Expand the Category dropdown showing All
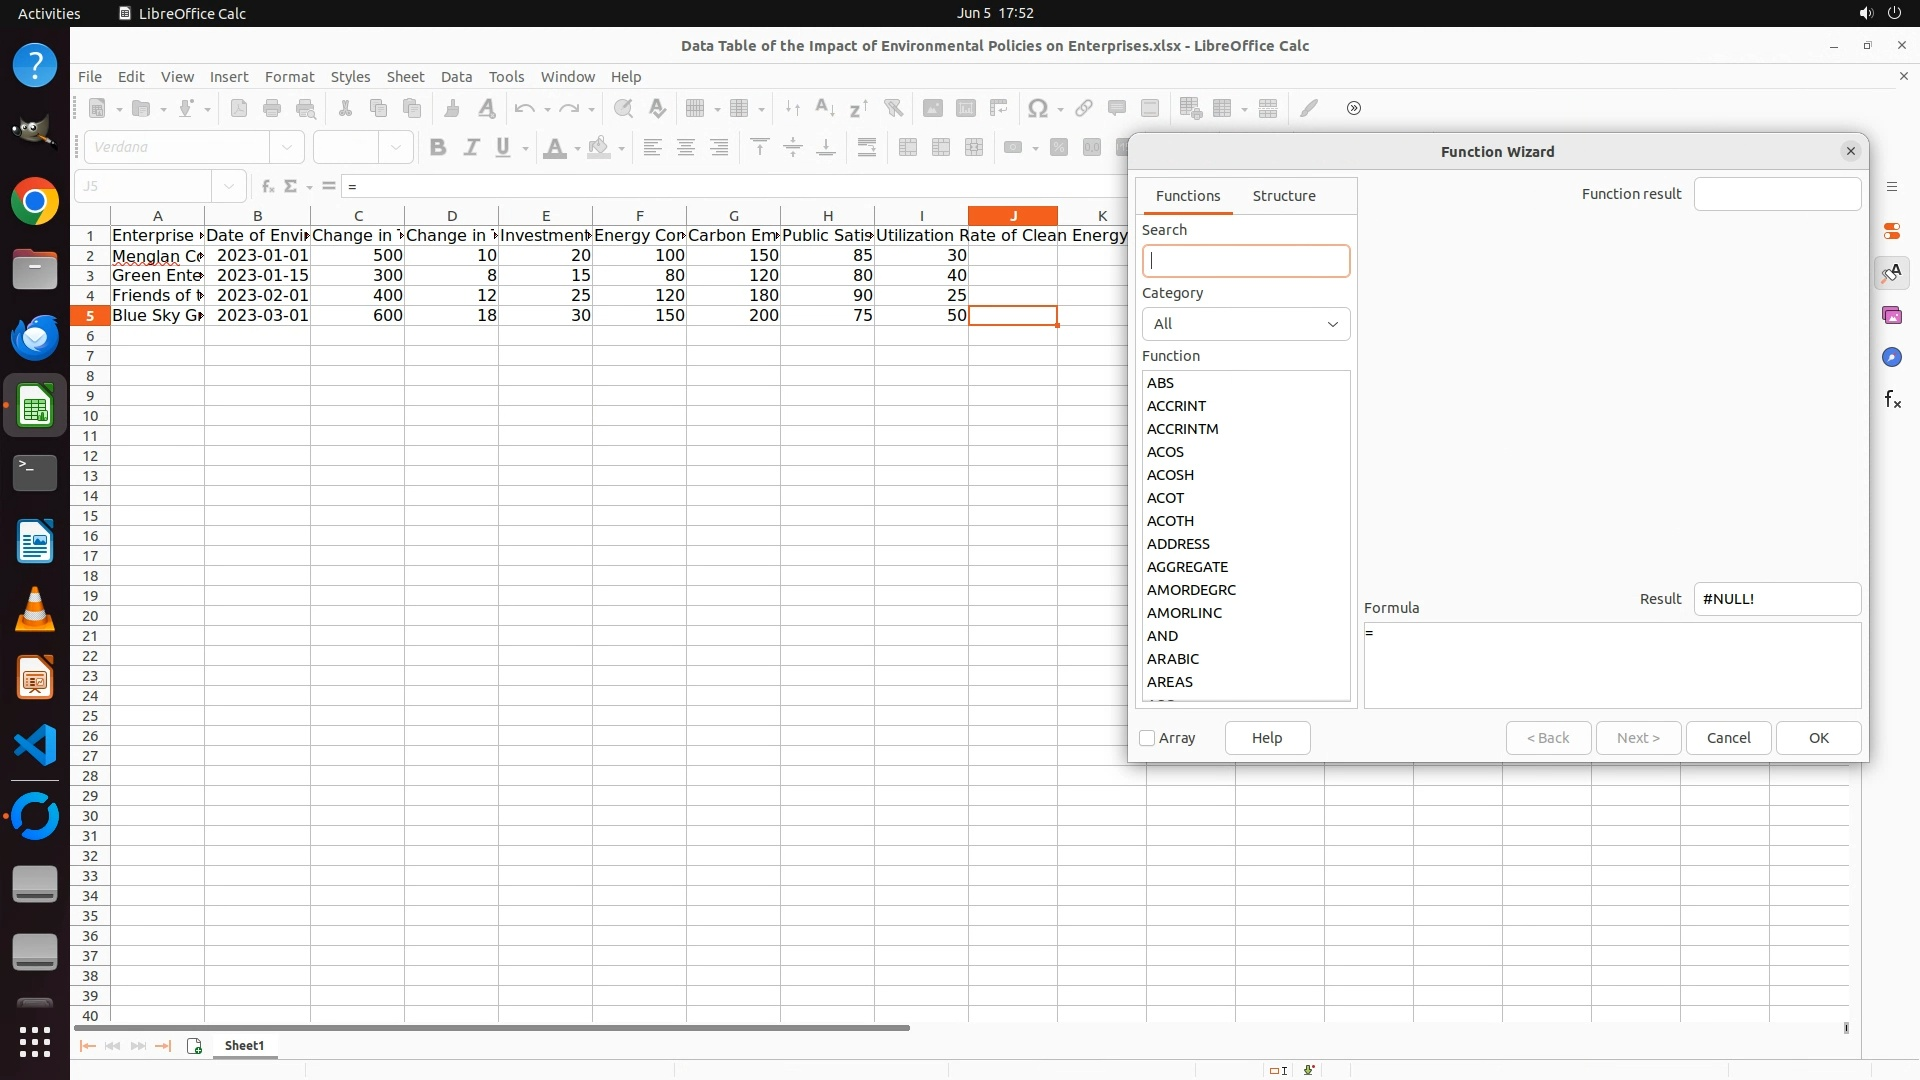1920x1080 pixels. [x=1246, y=324]
